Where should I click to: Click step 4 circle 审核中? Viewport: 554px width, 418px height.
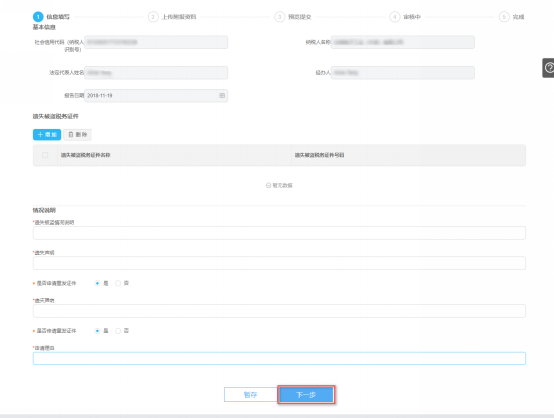coord(395,17)
